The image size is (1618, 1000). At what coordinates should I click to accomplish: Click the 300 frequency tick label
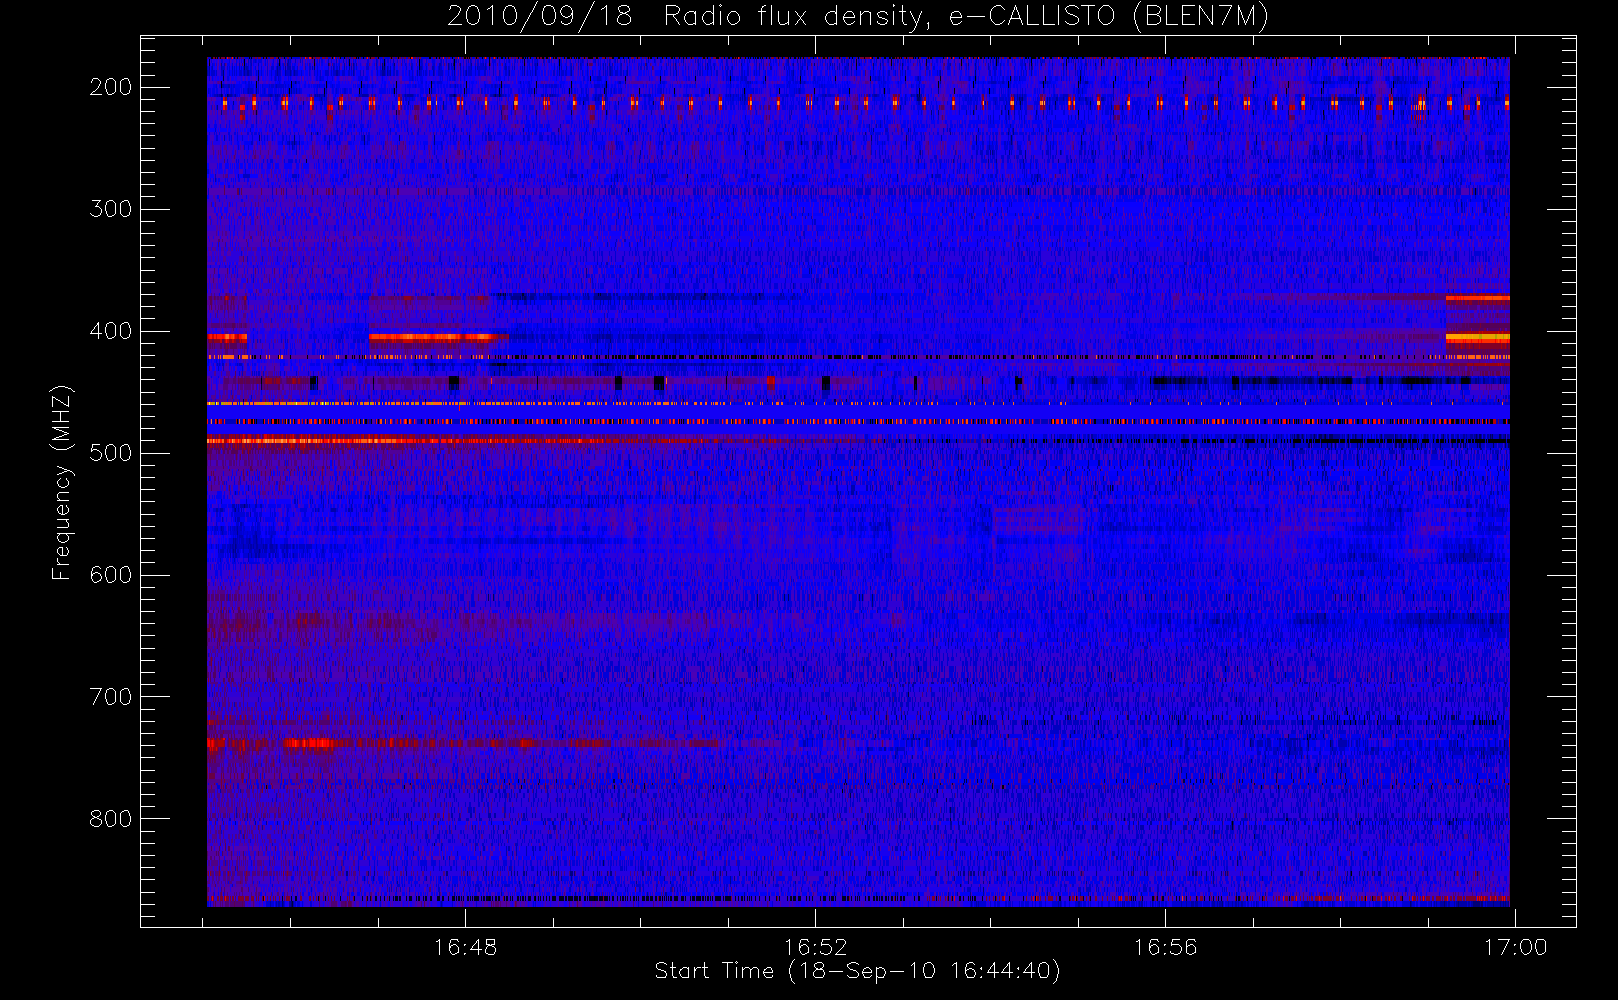click(111, 209)
